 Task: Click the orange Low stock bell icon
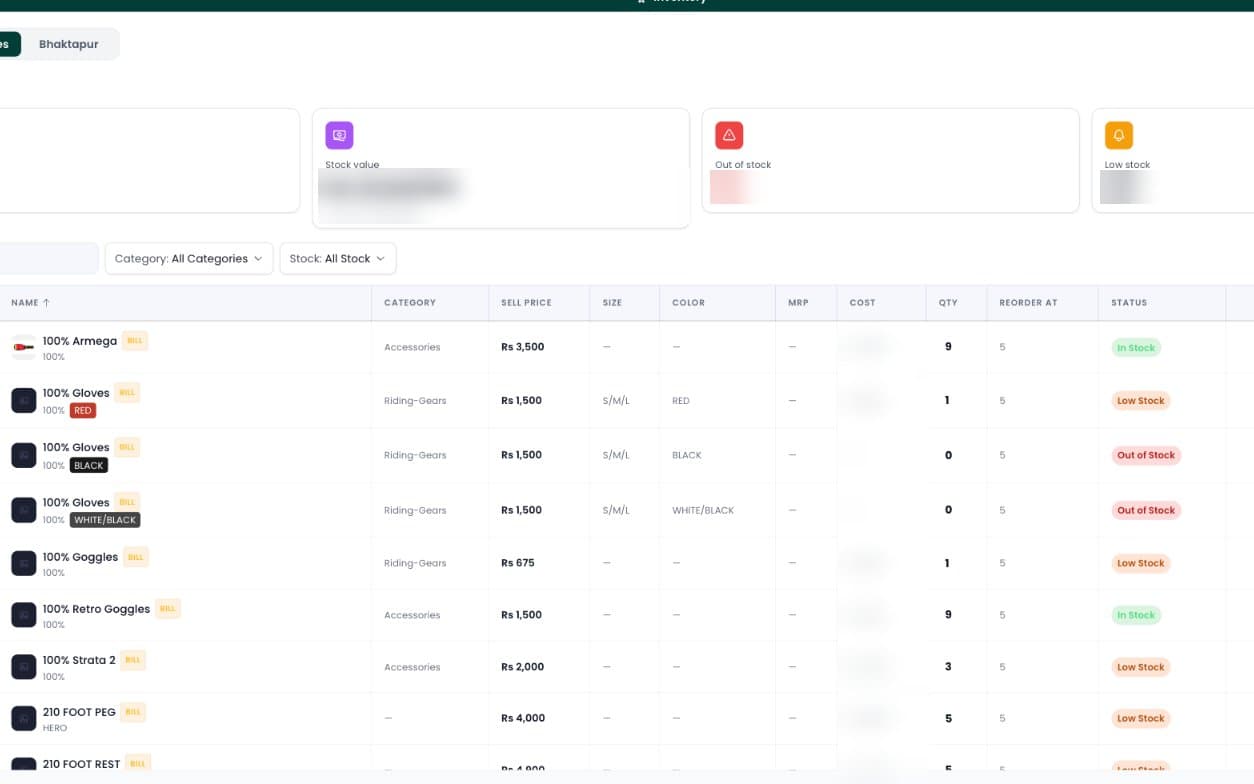coord(1119,135)
